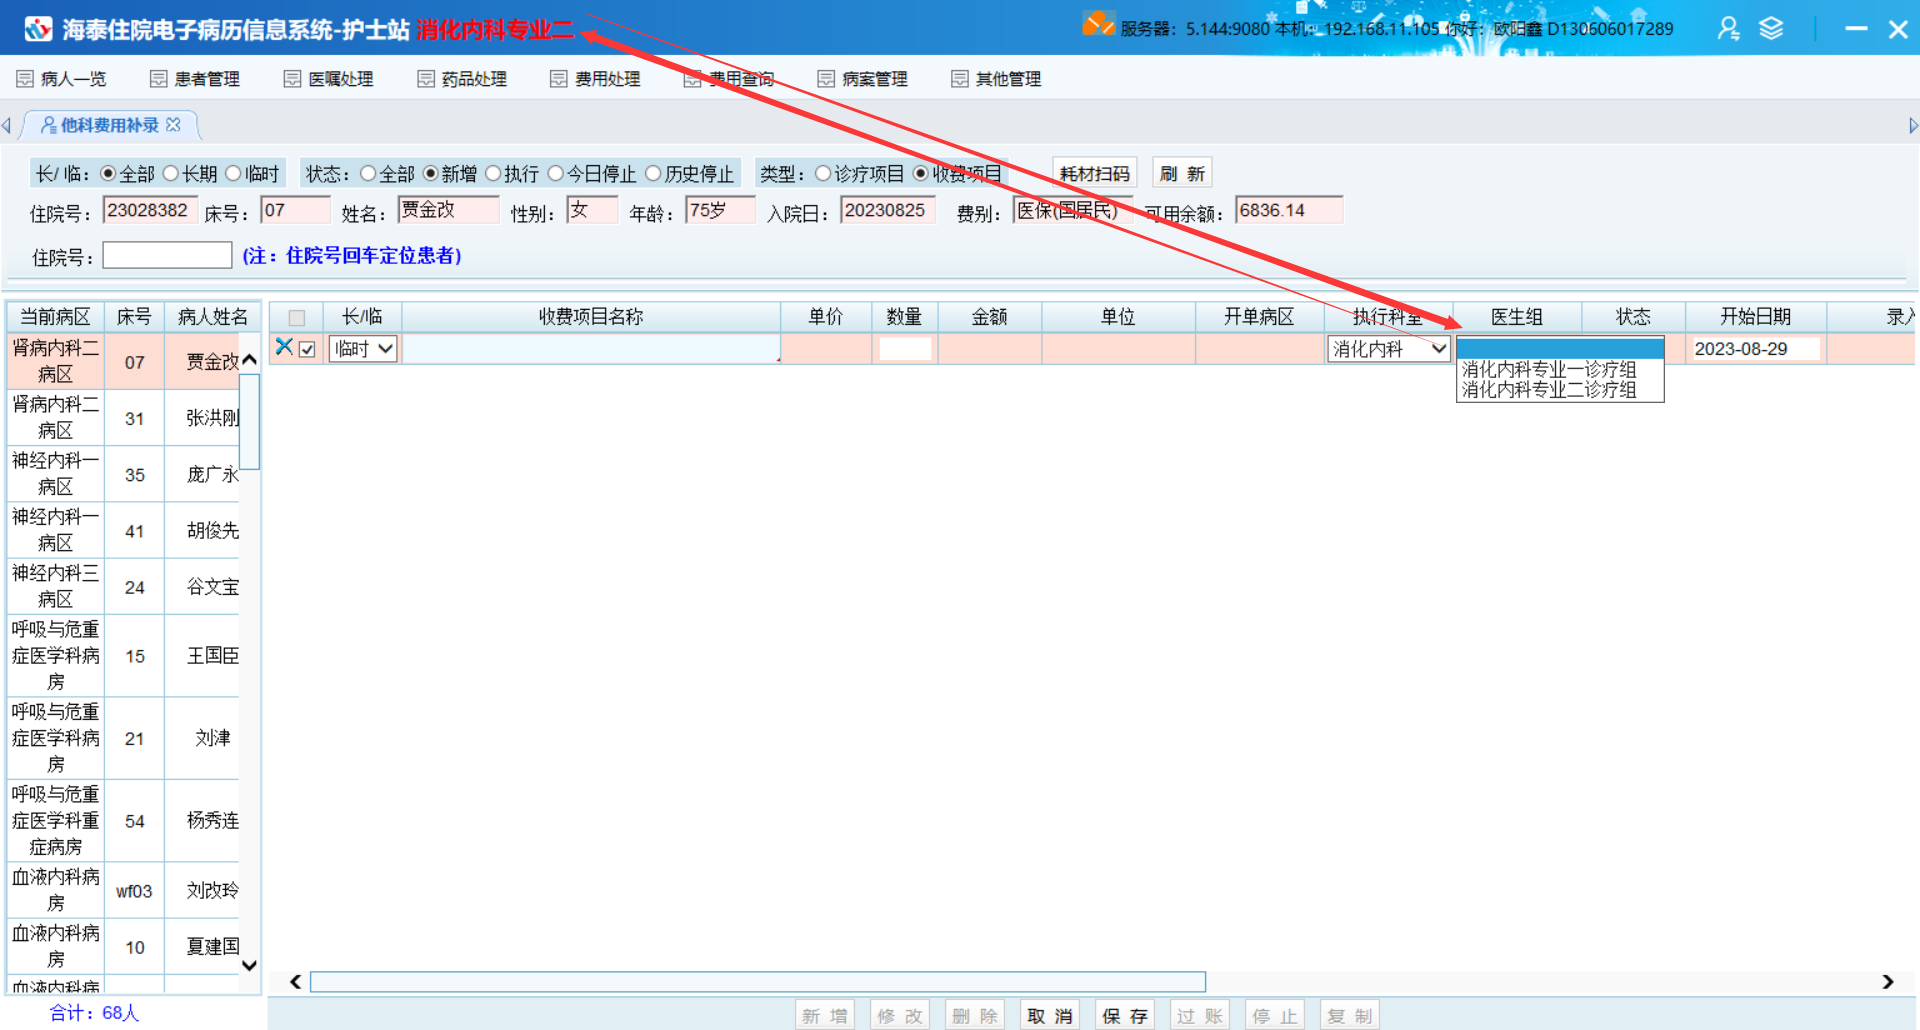Click the 复制 button at bottom
Viewport: 1920px width, 1030px height.
1350,1016
